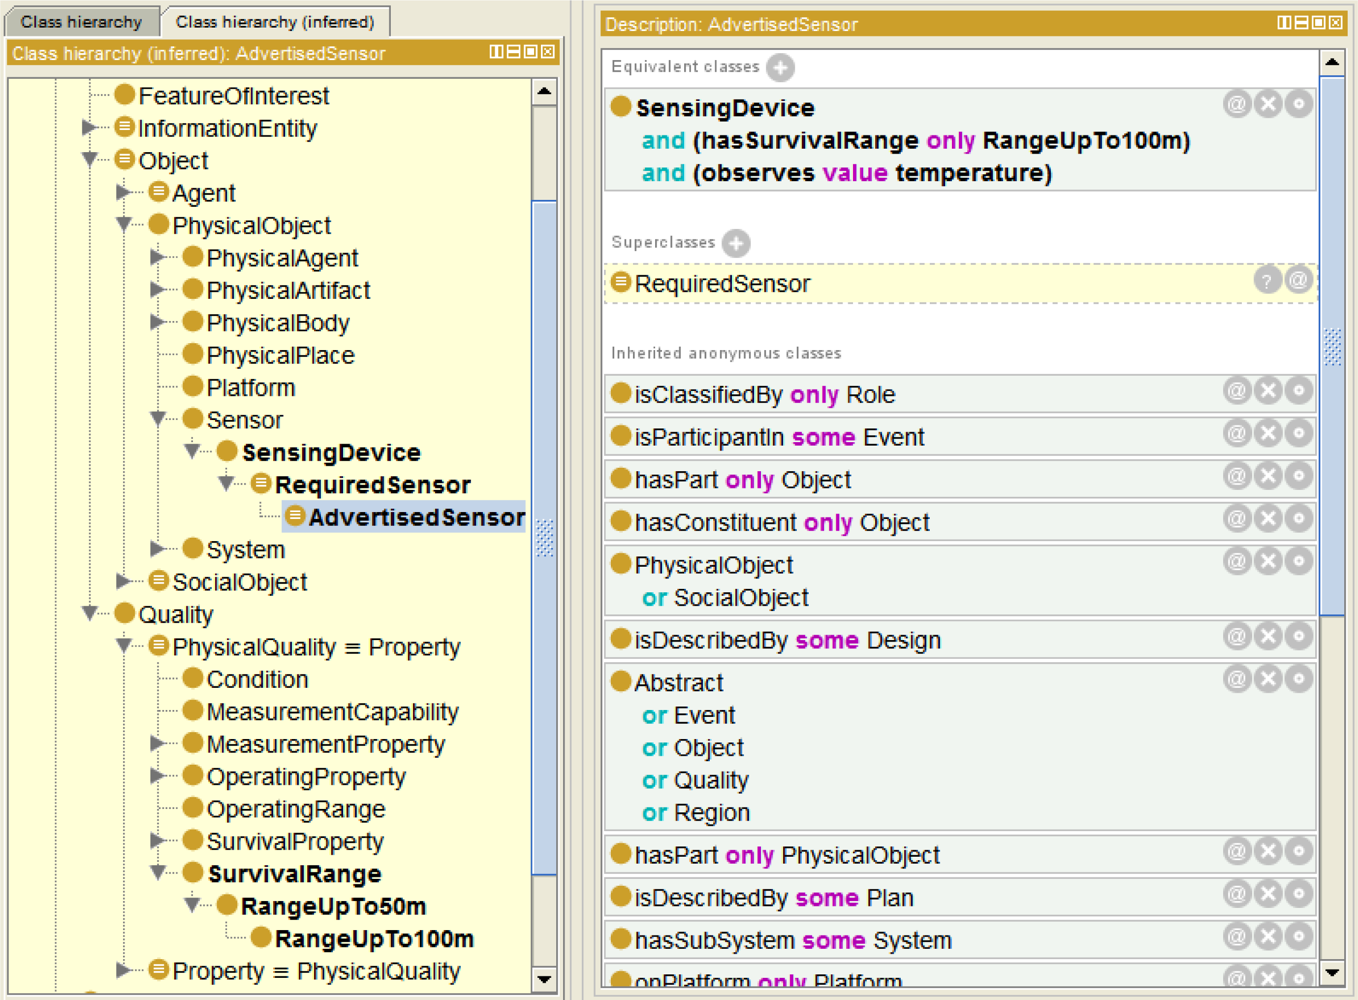The width and height of the screenshot is (1358, 1000).
Task: Select RangeUpTo100m class in the hierarchy
Action: (x=374, y=939)
